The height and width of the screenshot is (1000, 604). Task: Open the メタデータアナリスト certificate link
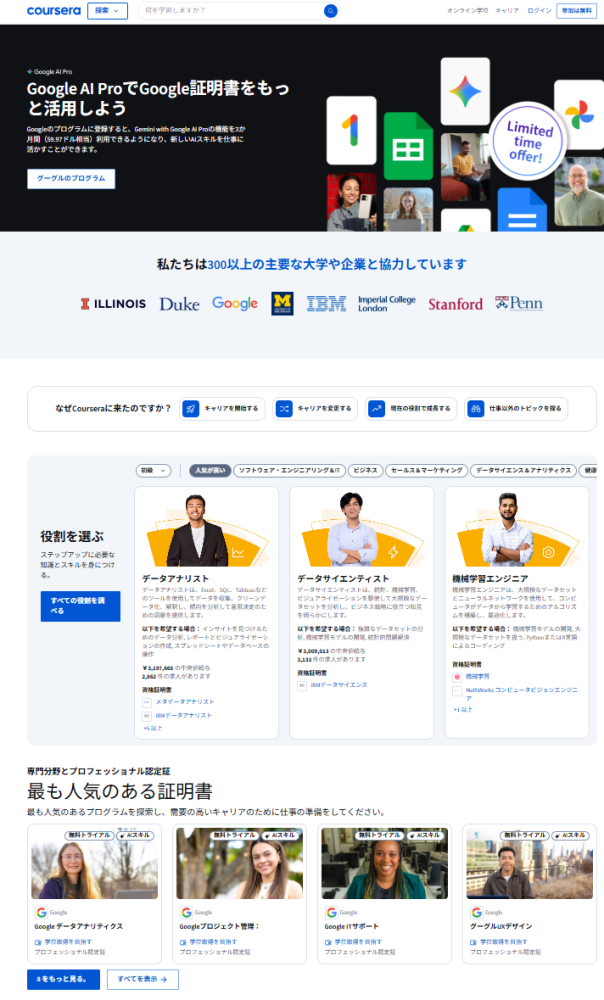[x=185, y=702]
